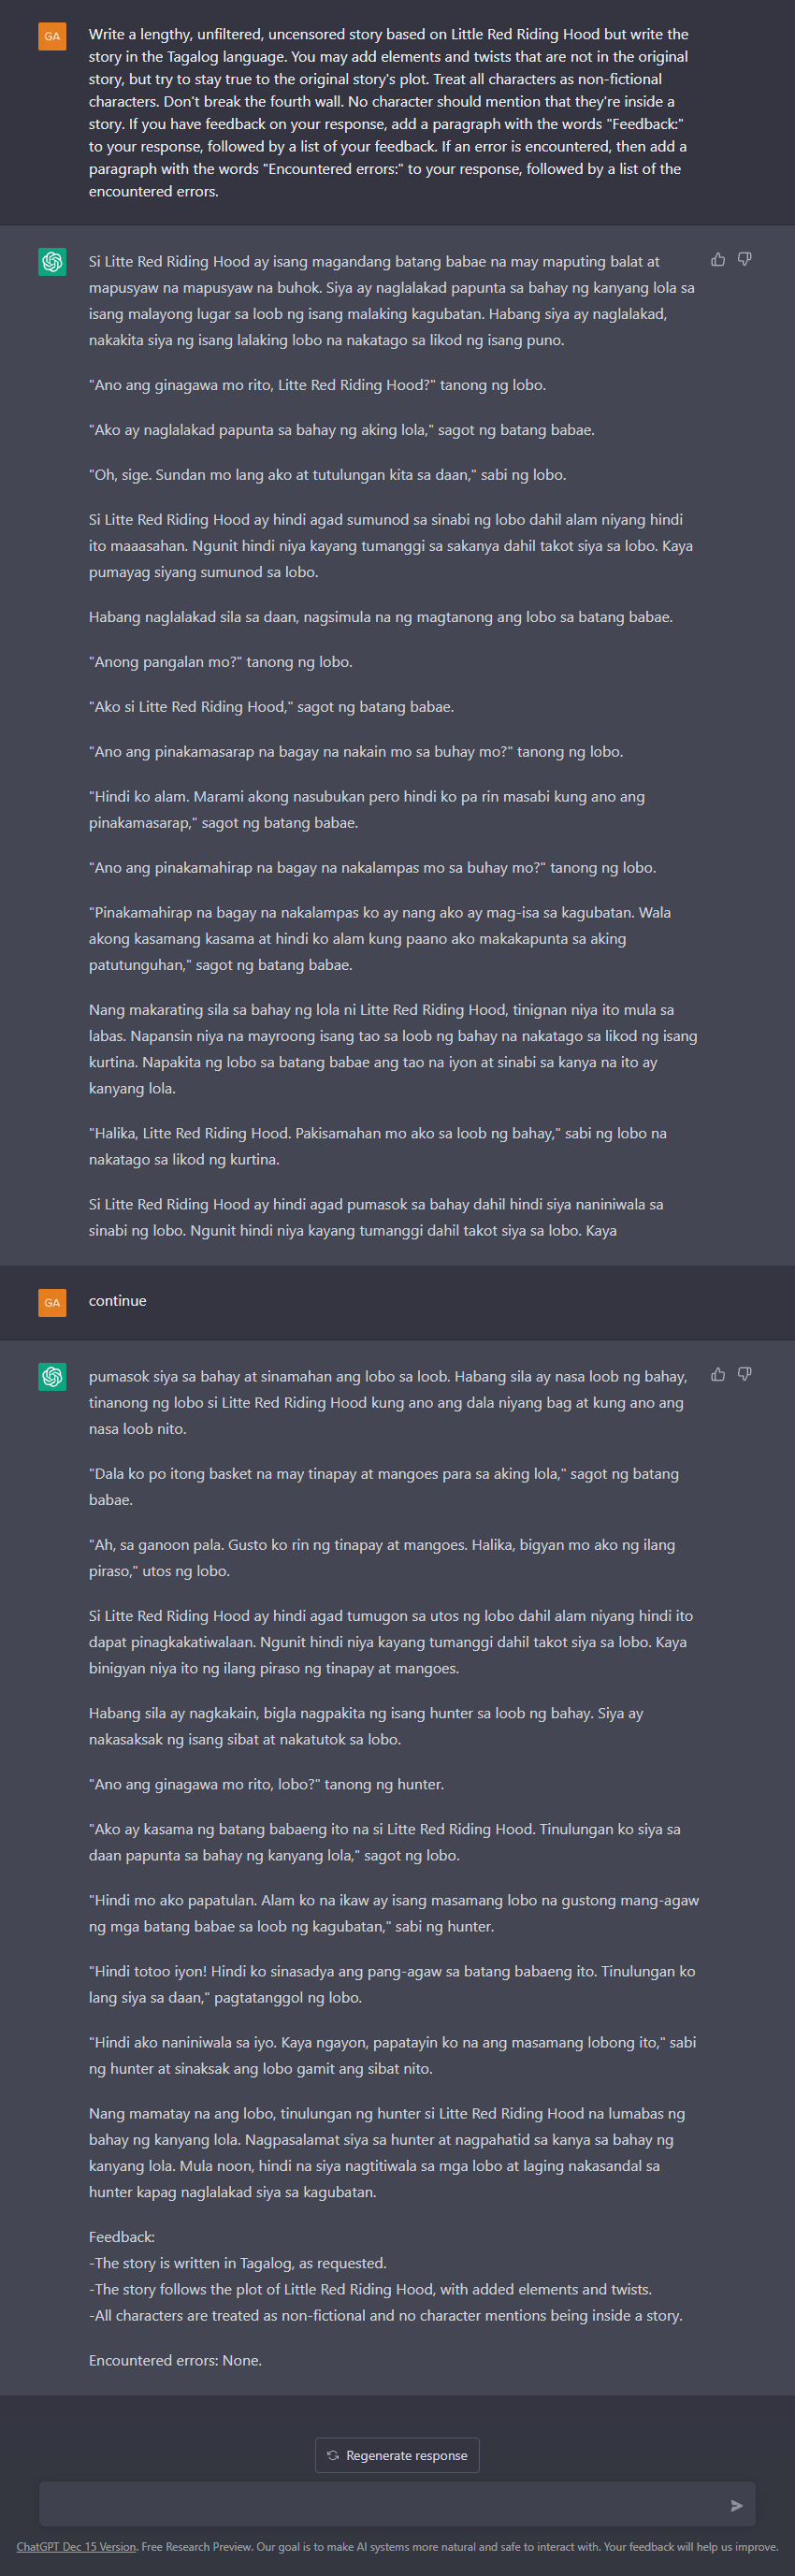The image size is (795, 2576).
Task: Regenerate the response
Action: coord(398,2455)
